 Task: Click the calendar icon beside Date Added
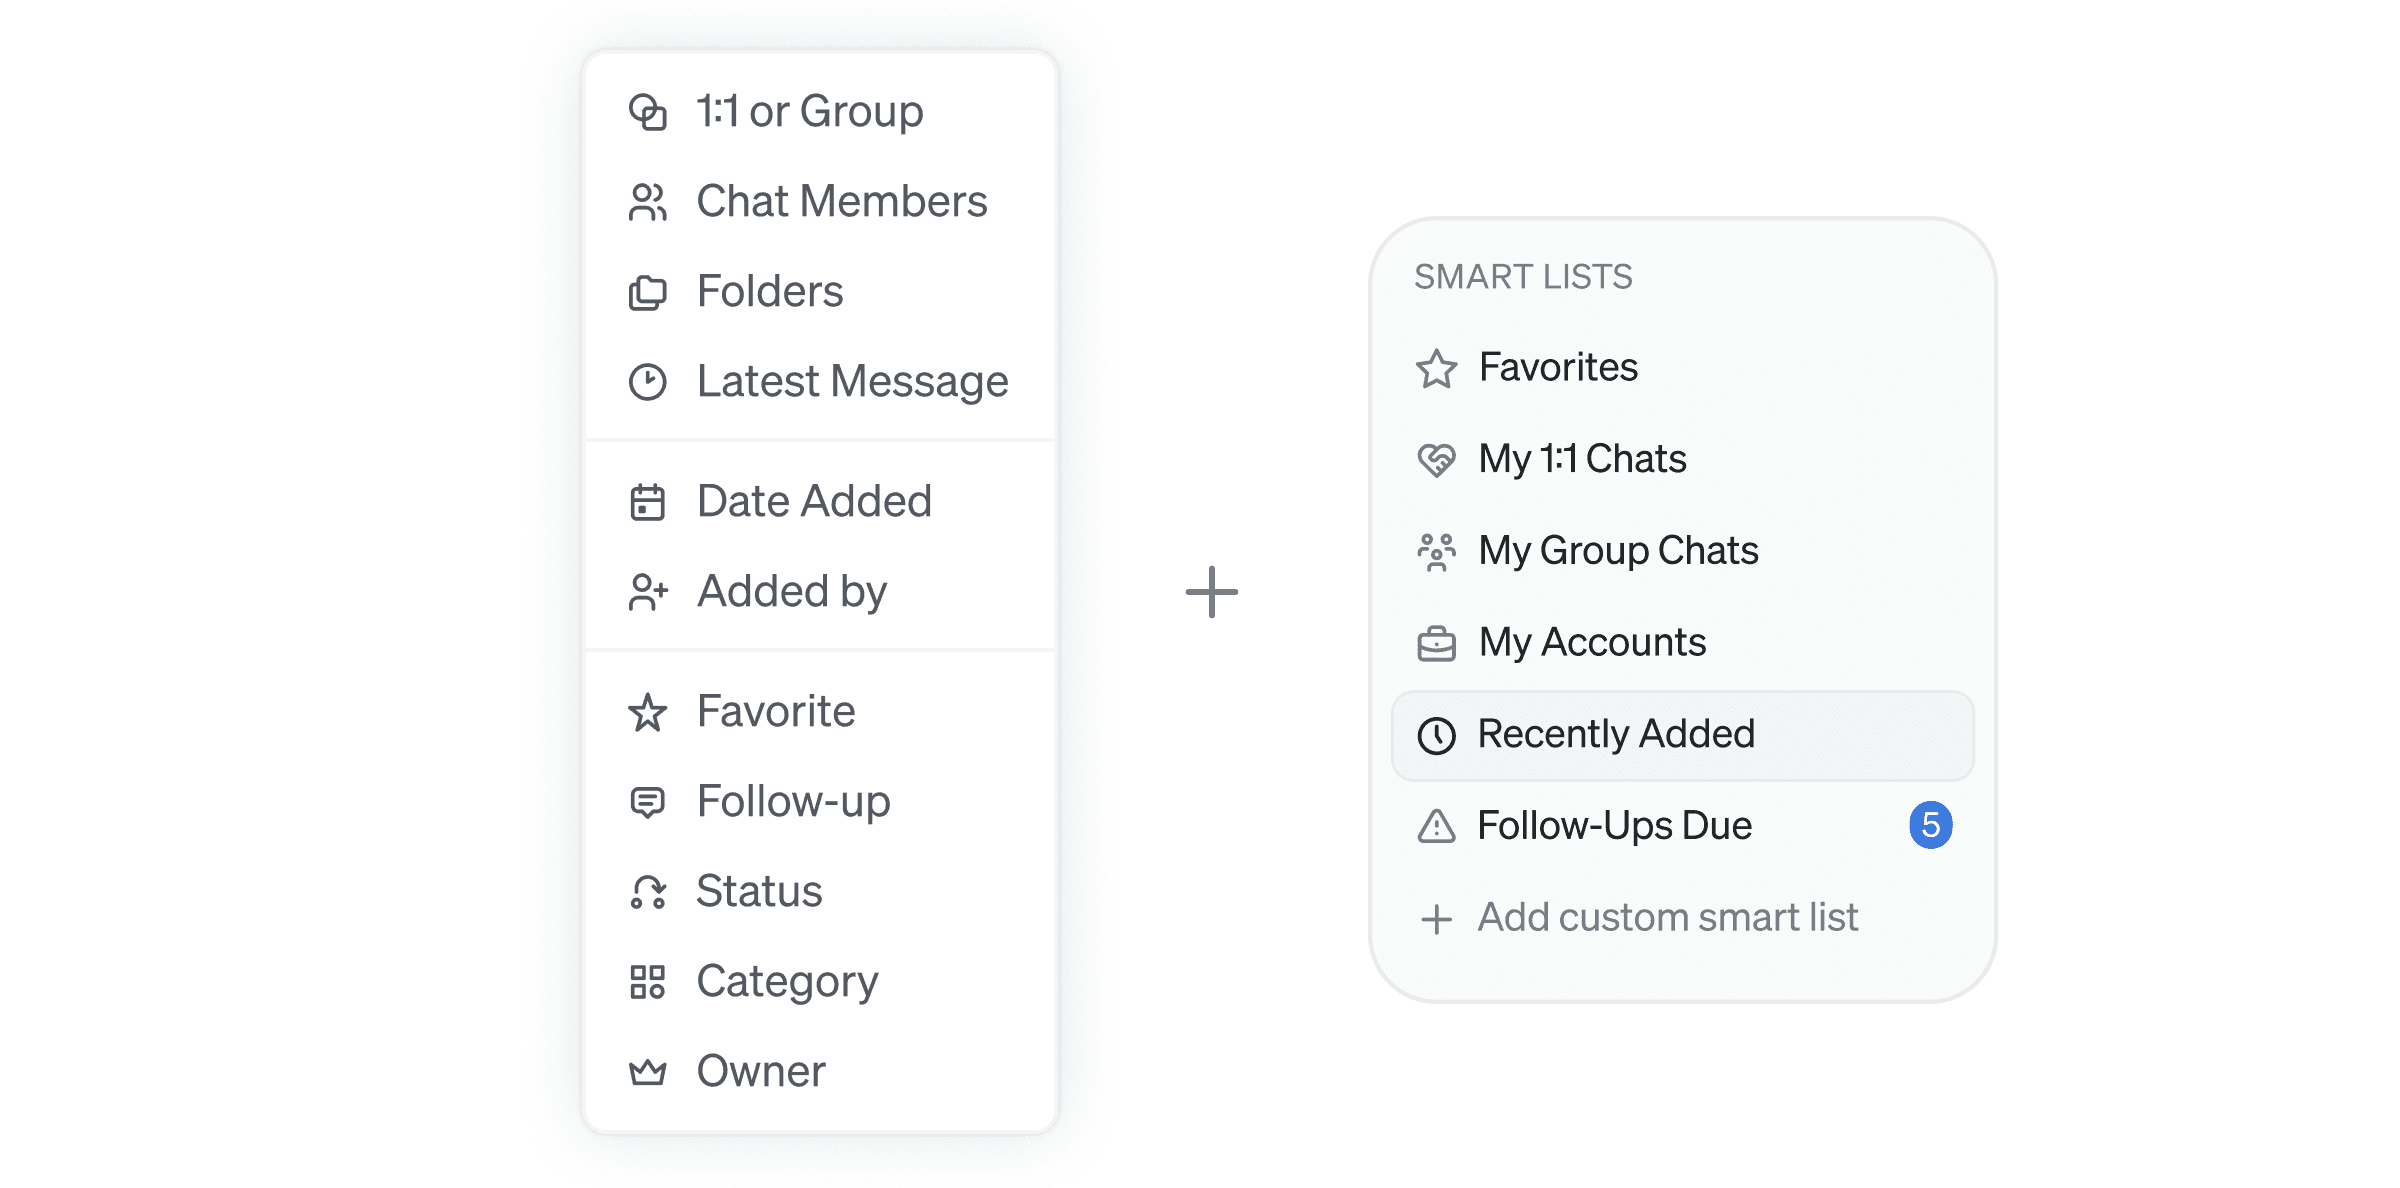[647, 502]
